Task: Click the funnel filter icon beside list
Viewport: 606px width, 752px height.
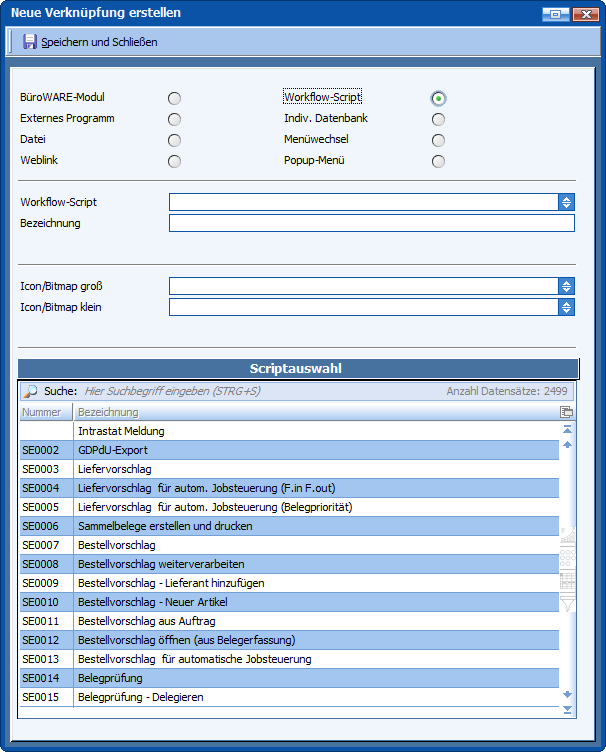Action: (x=568, y=603)
